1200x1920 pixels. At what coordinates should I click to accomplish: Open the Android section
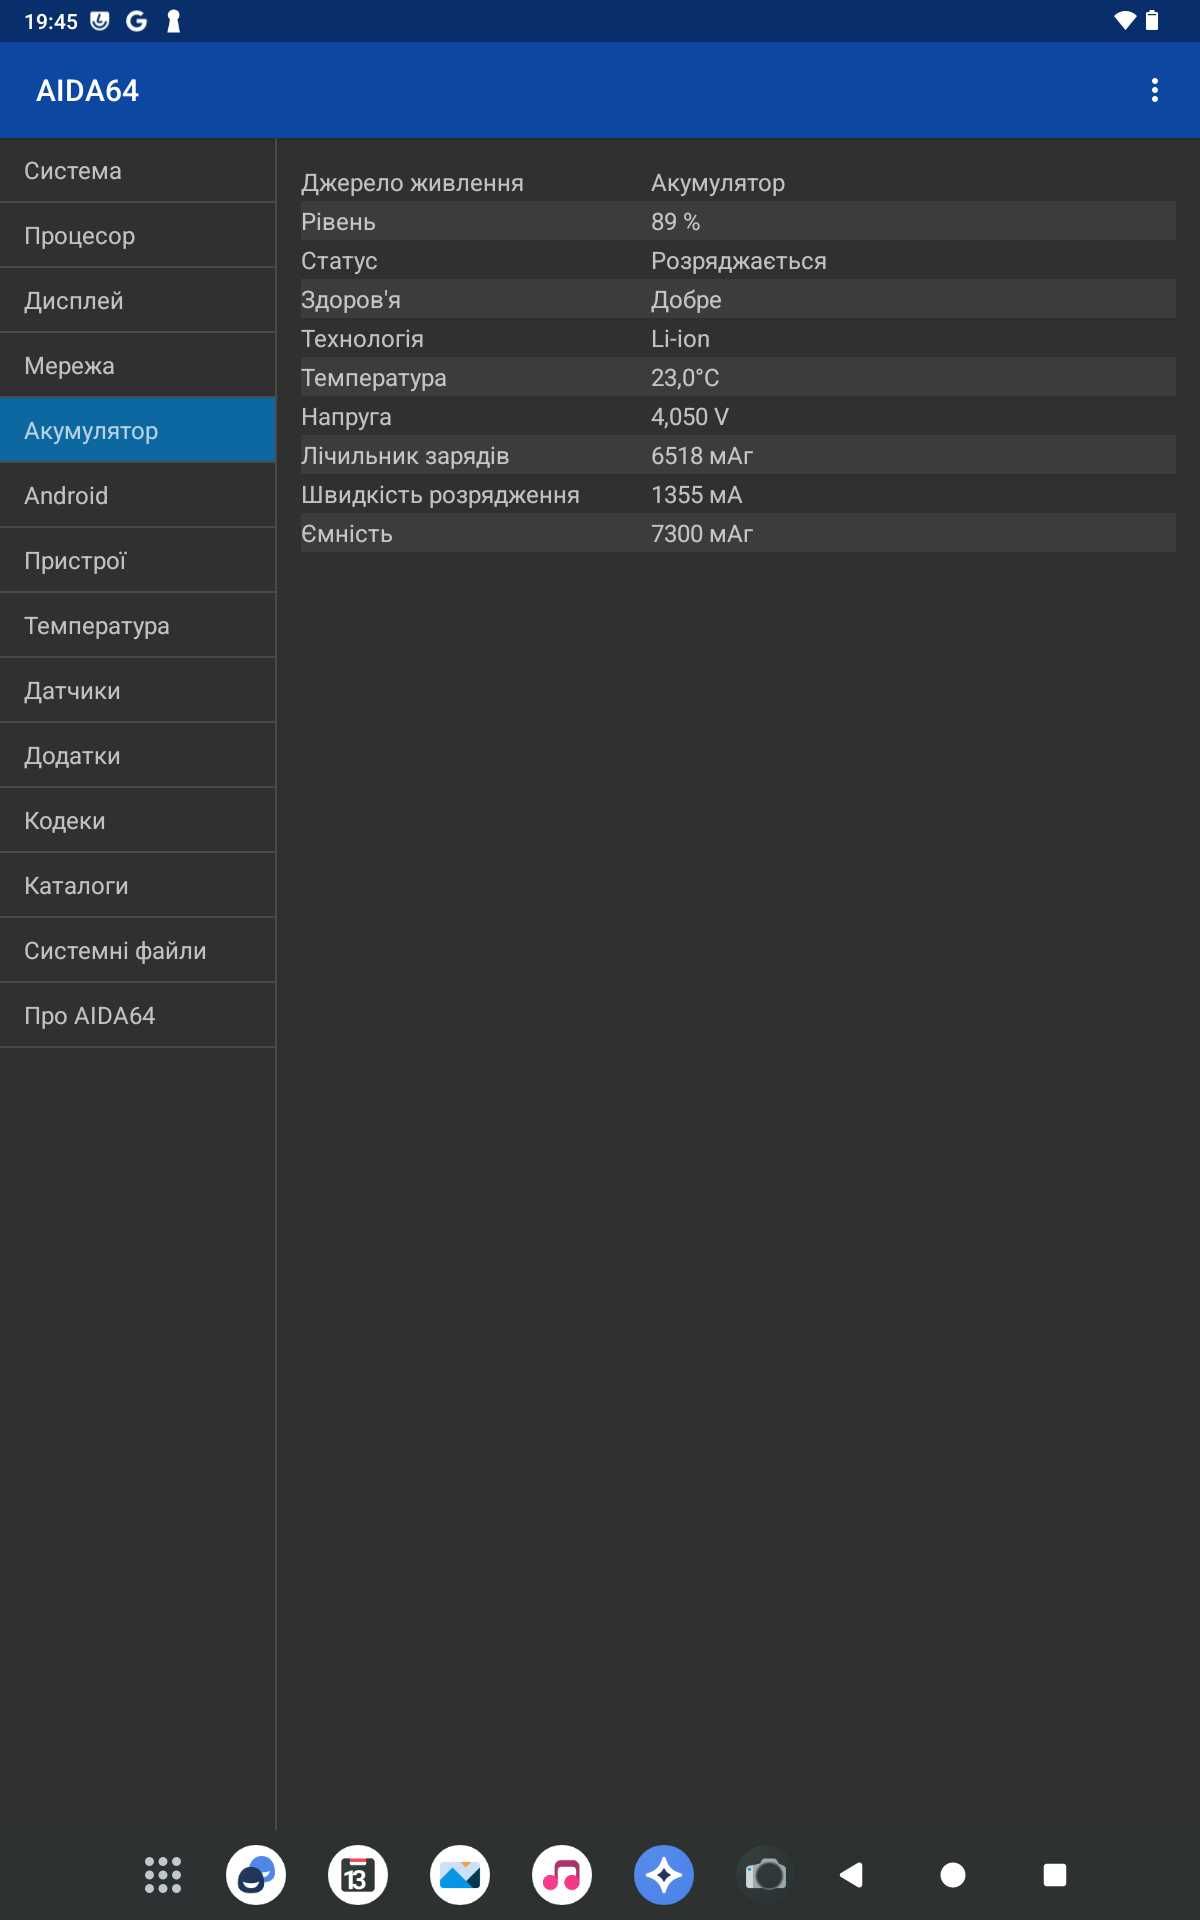click(138, 496)
